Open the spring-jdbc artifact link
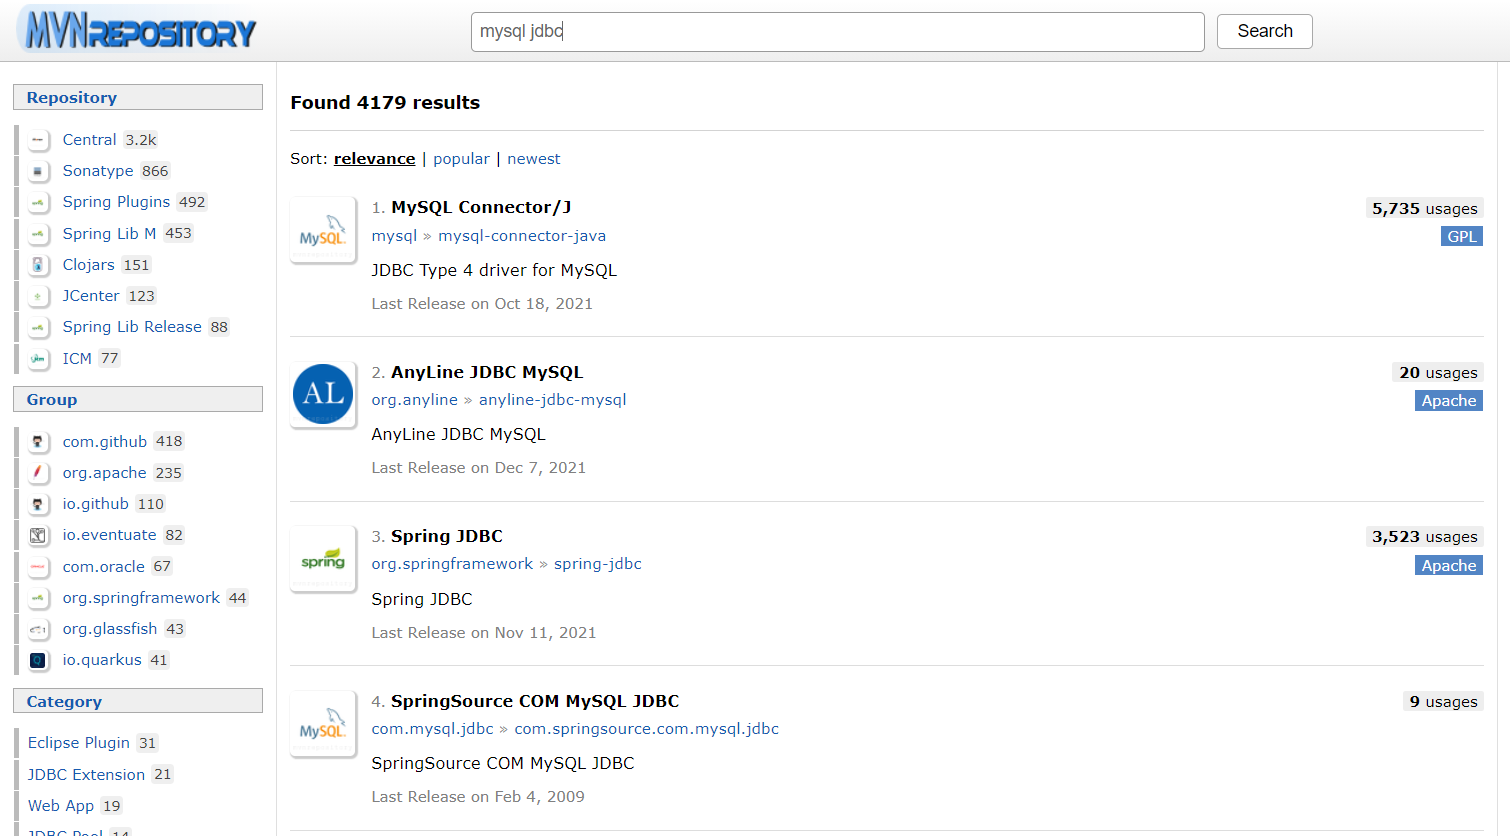 598,564
